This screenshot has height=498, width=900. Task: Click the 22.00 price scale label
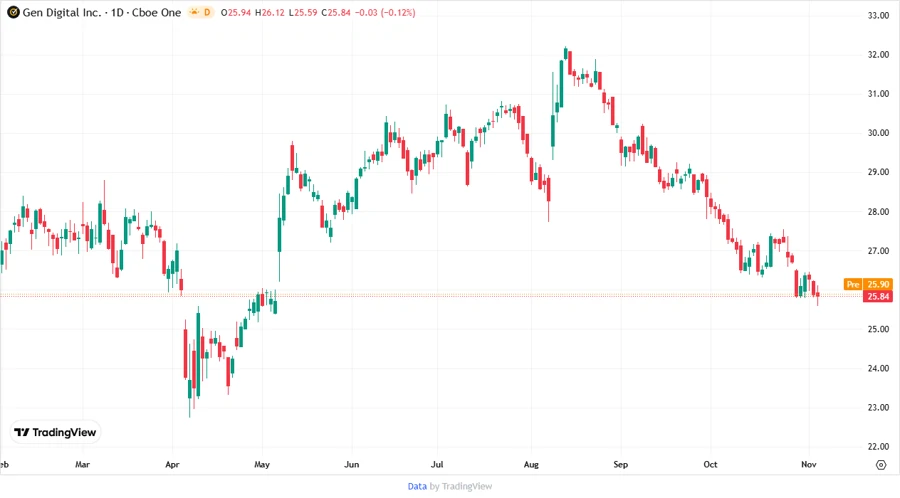coord(879,447)
